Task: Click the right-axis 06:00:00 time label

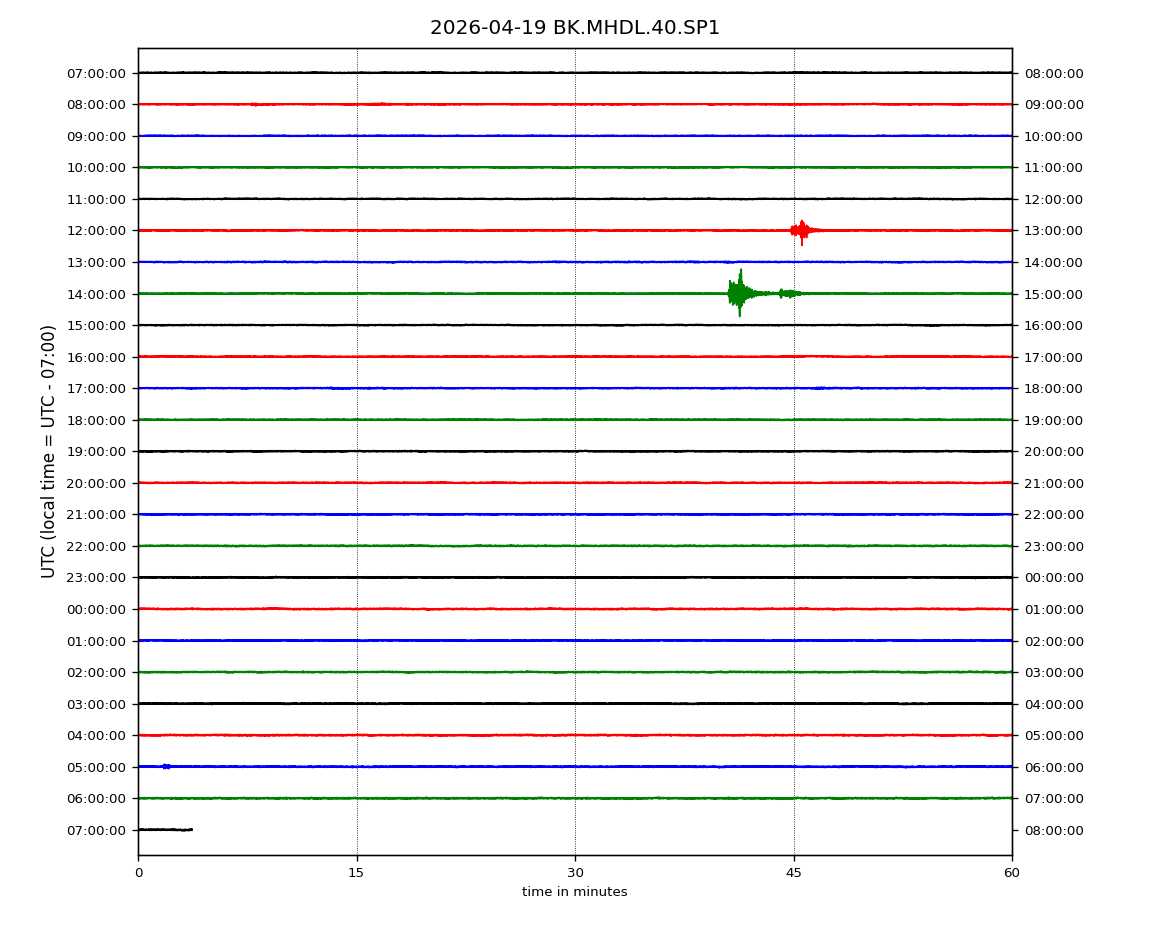Action: [1053, 767]
